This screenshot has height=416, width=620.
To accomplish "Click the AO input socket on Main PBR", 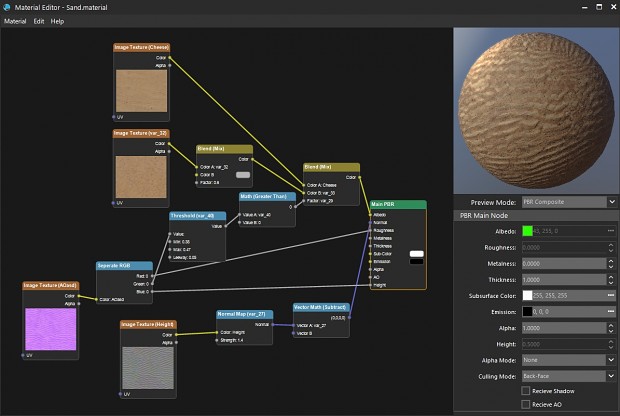I will pyautogui.click(x=370, y=277).
